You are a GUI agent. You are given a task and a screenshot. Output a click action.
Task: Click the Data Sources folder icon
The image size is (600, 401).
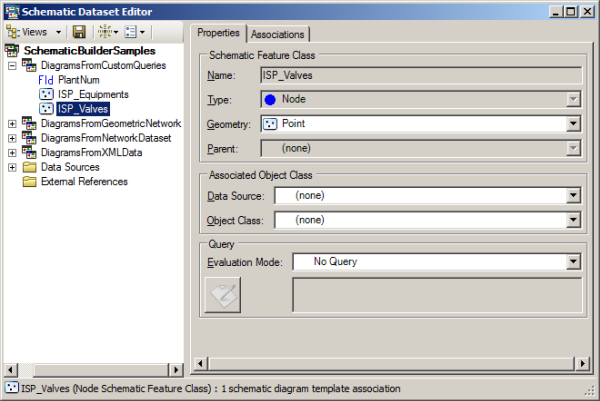click(x=30, y=167)
